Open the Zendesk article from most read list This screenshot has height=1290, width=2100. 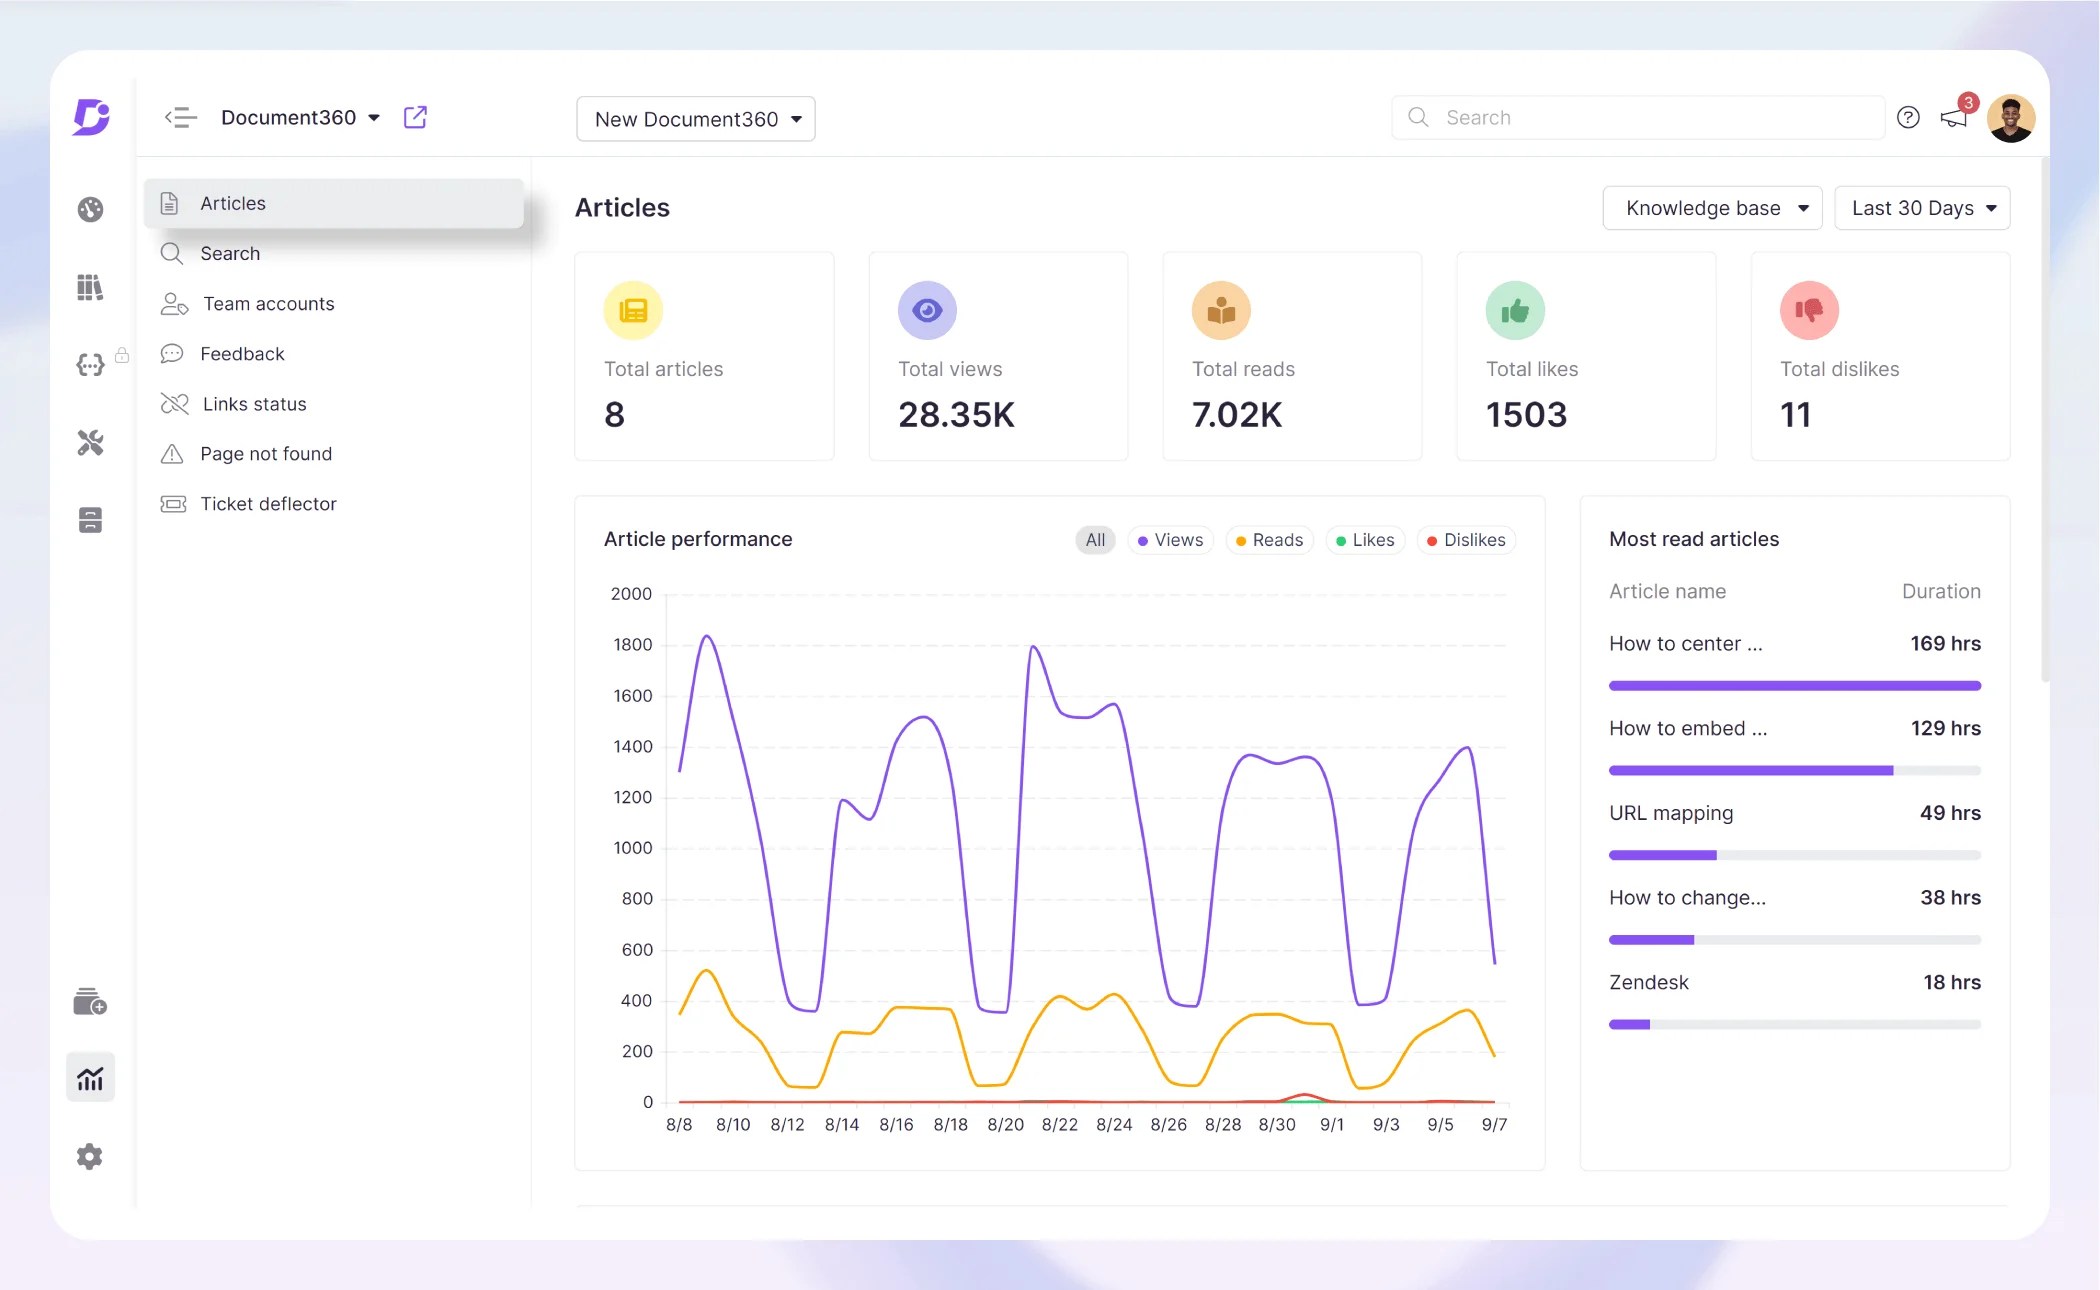coord(1649,982)
